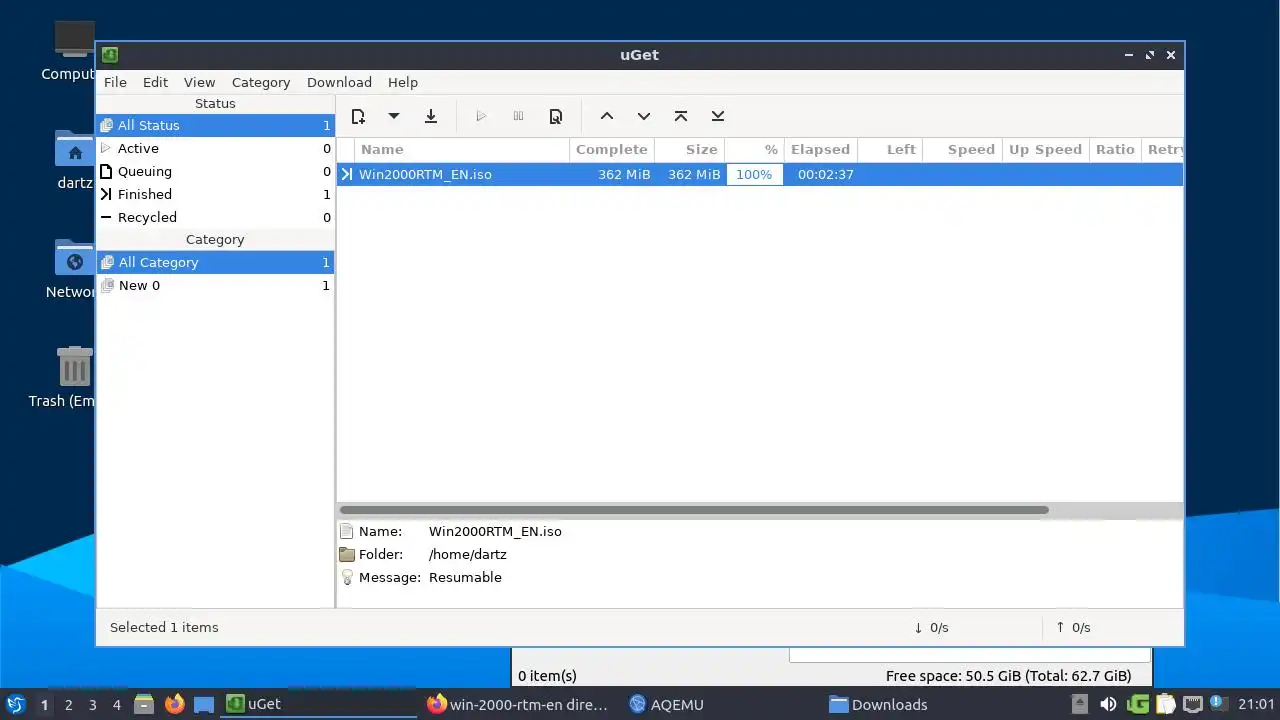Select the Recycled status row
Image resolution: width=1280 pixels, height=720 pixels.
[x=215, y=217]
